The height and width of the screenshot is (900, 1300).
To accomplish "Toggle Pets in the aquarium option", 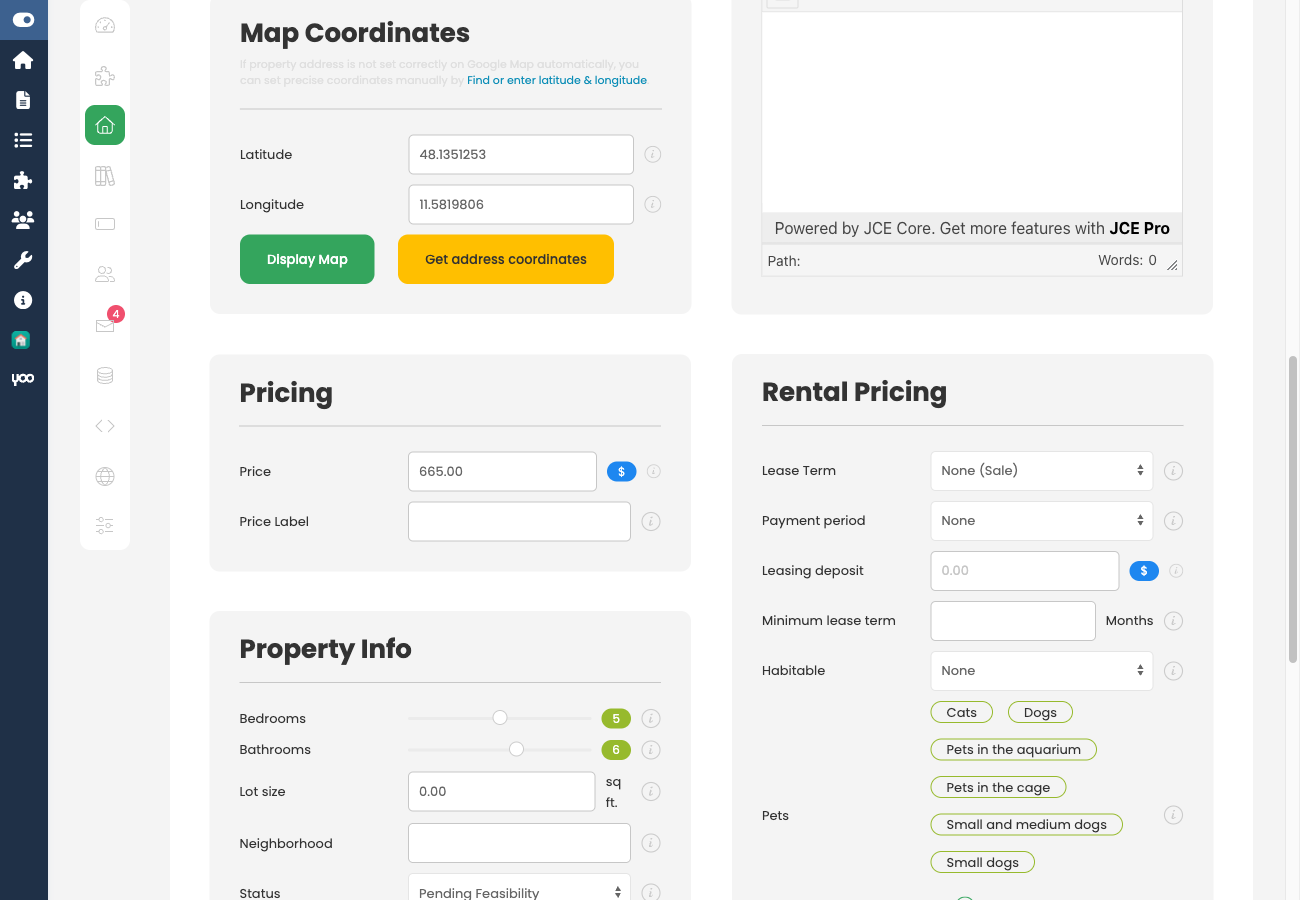I will (x=1013, y=749).
